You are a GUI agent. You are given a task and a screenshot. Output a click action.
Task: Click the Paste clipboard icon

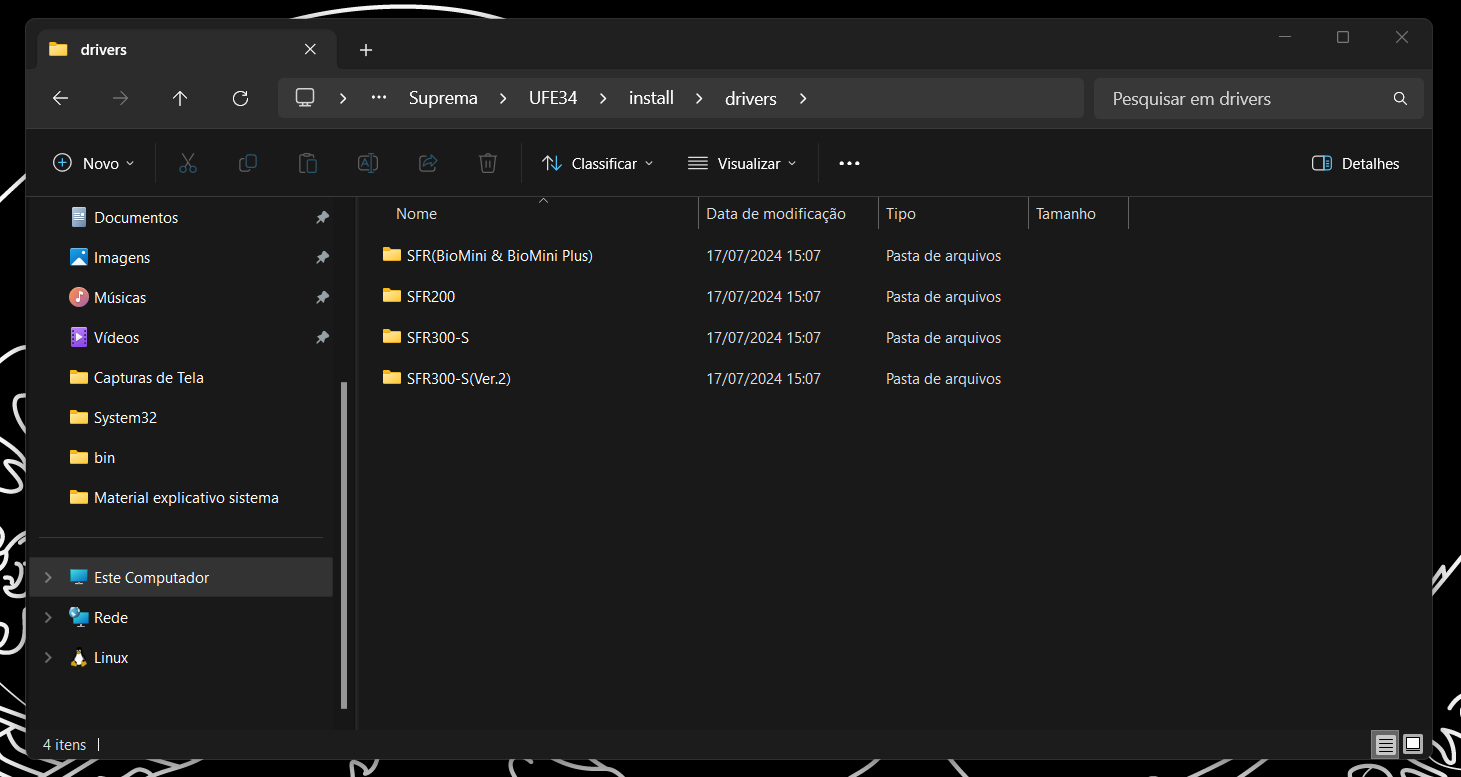(308, 163)
